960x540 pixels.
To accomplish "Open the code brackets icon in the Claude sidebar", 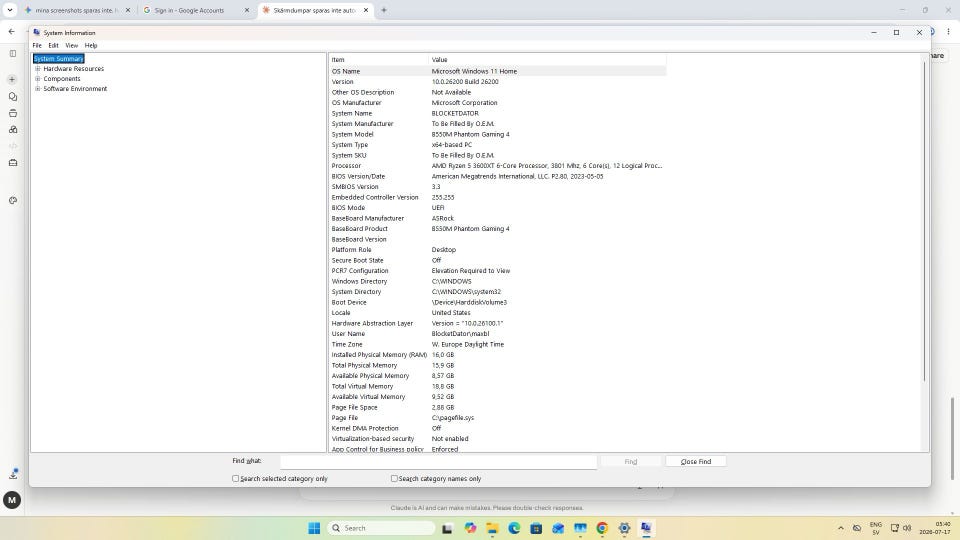I will click(x=13, y=146).
